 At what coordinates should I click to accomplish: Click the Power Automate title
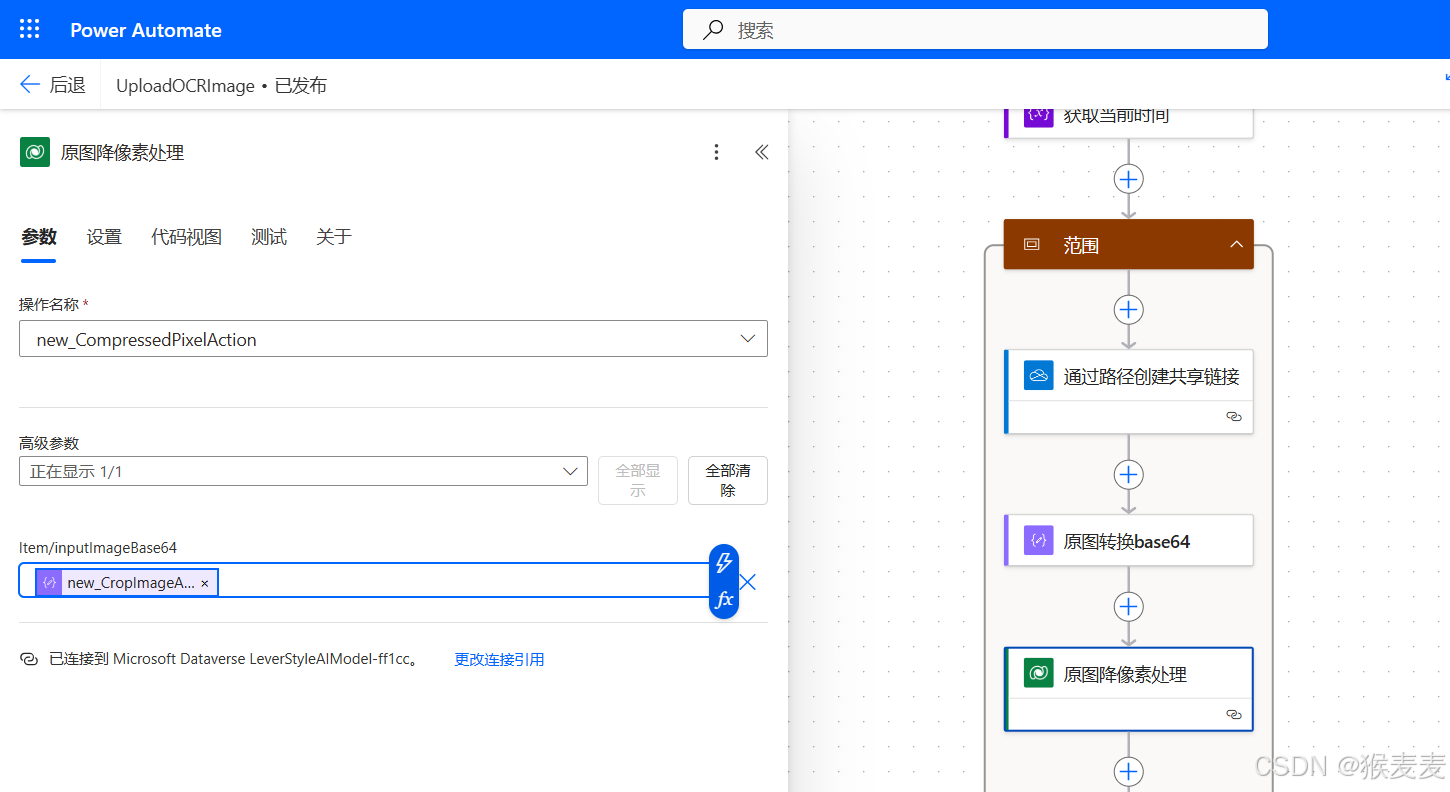click(146, 30)
